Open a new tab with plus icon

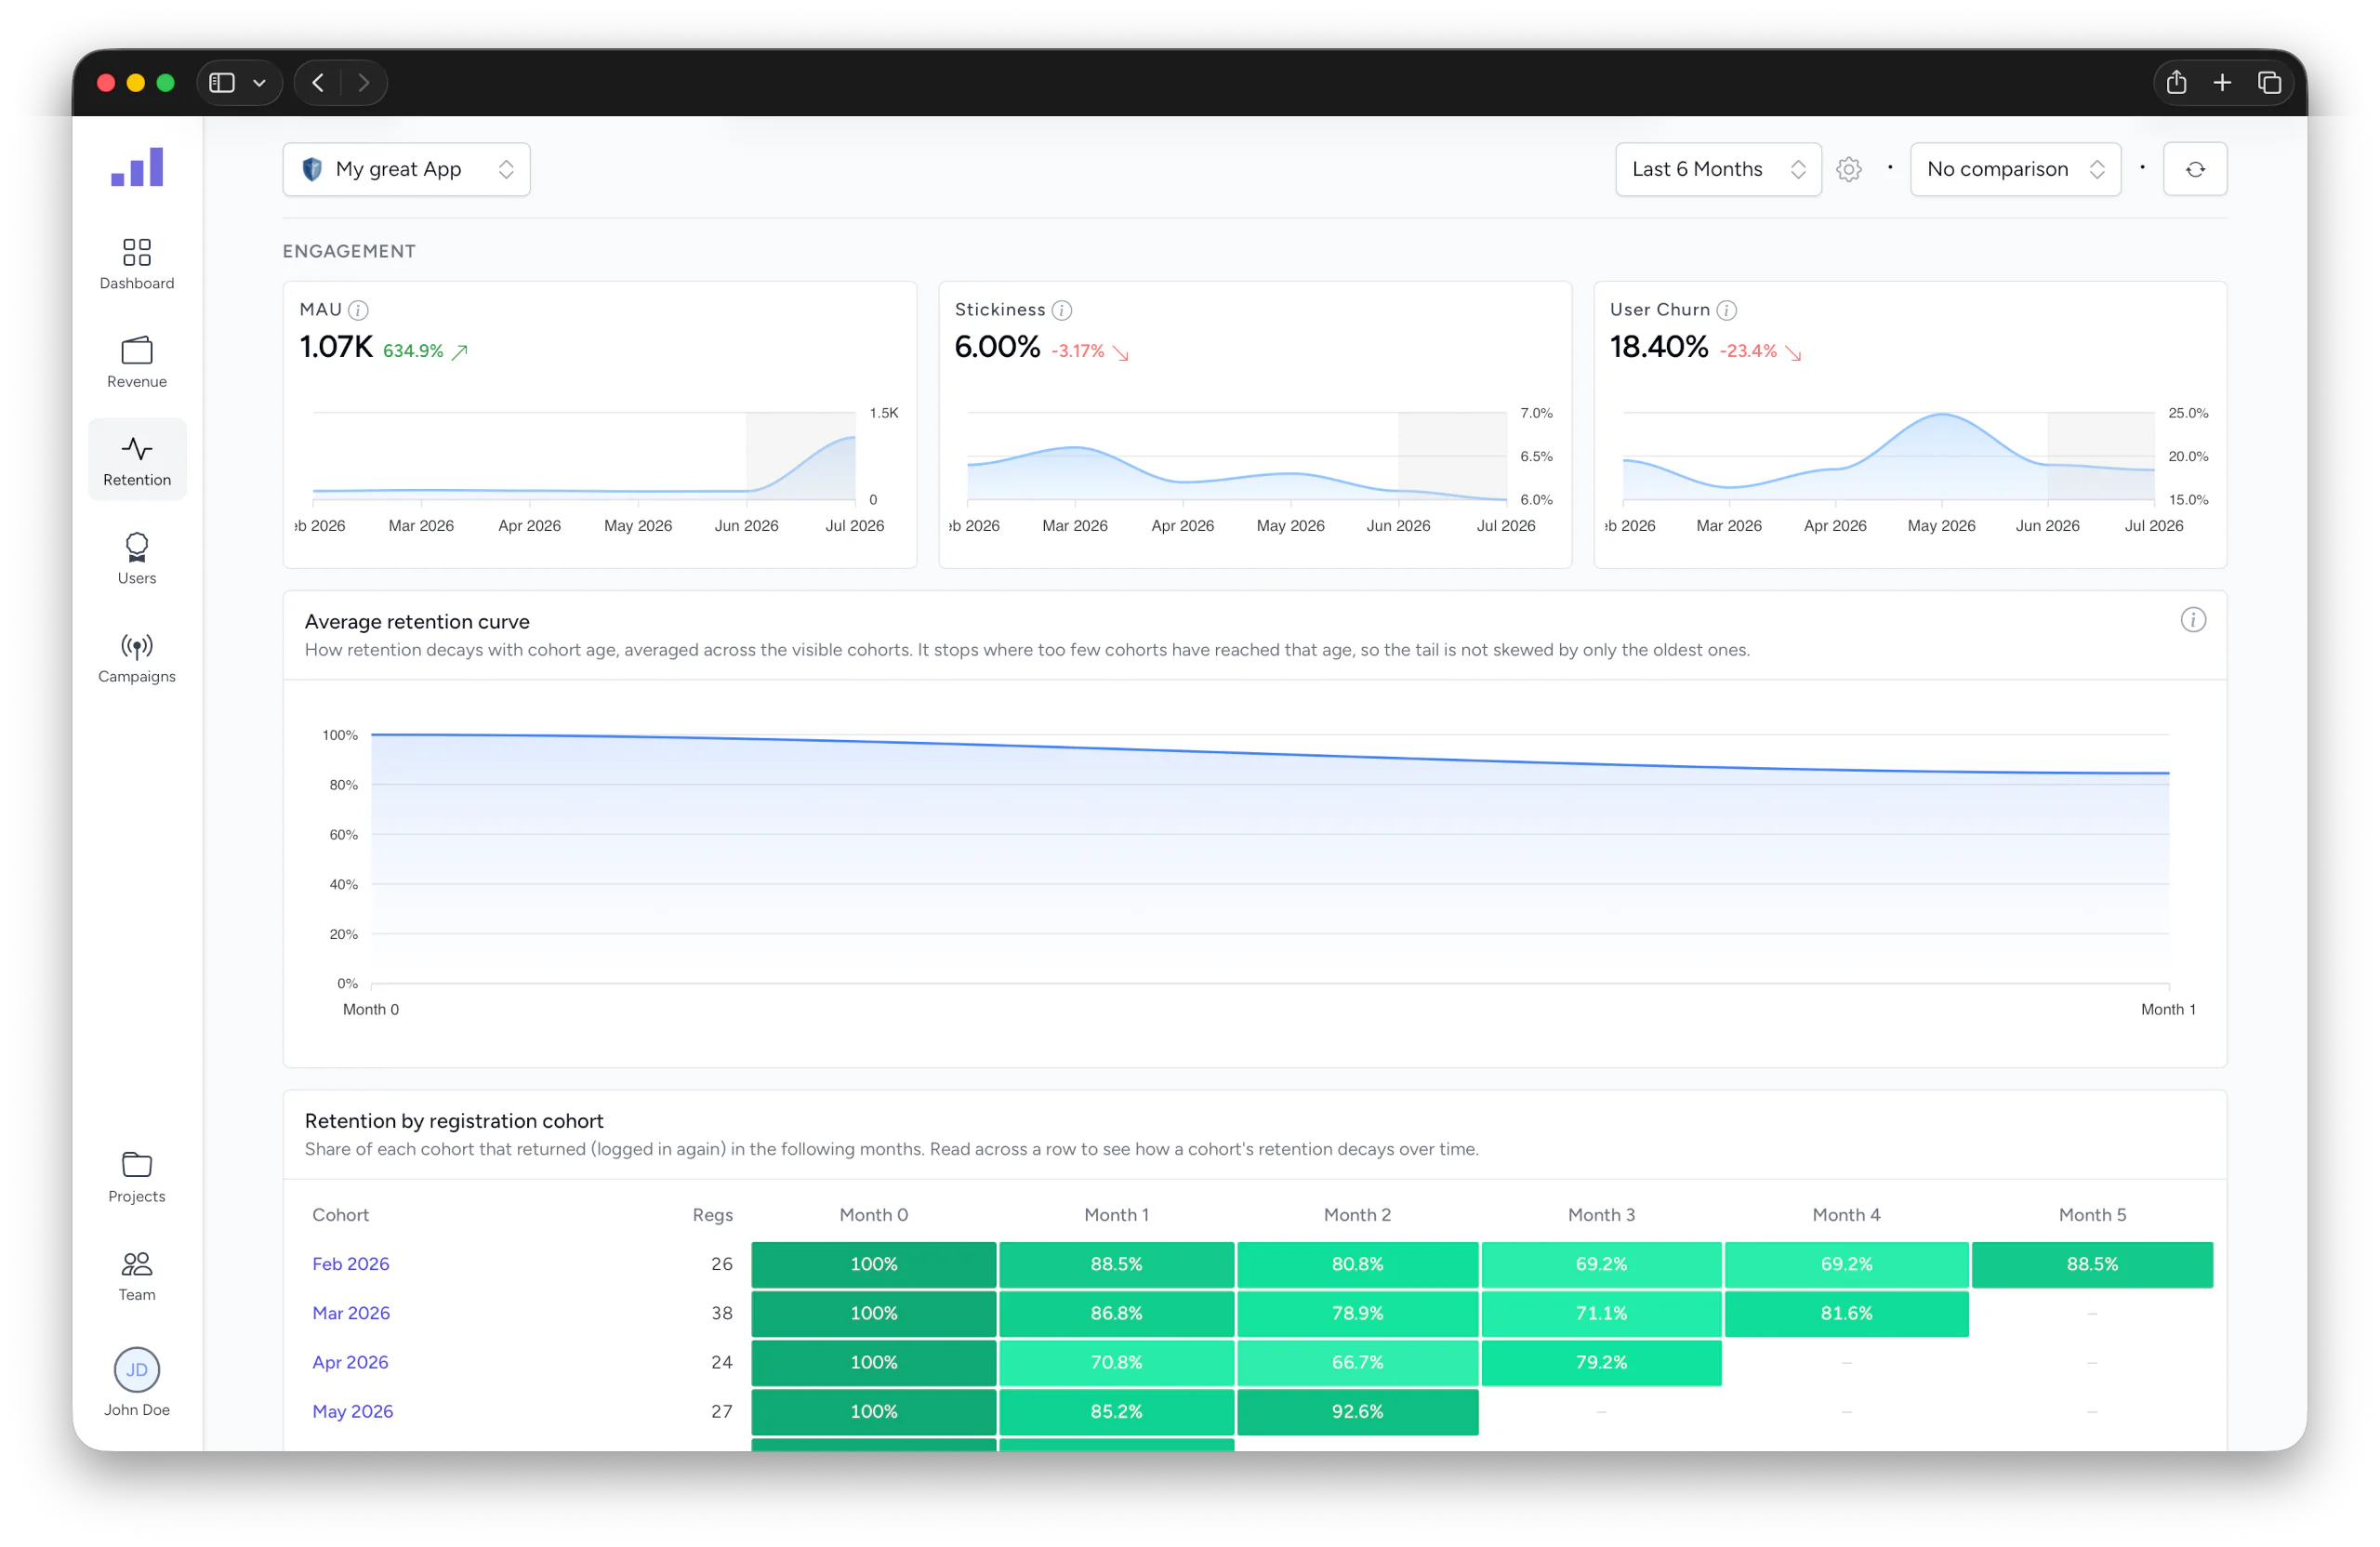click(x=2222, y=83)
